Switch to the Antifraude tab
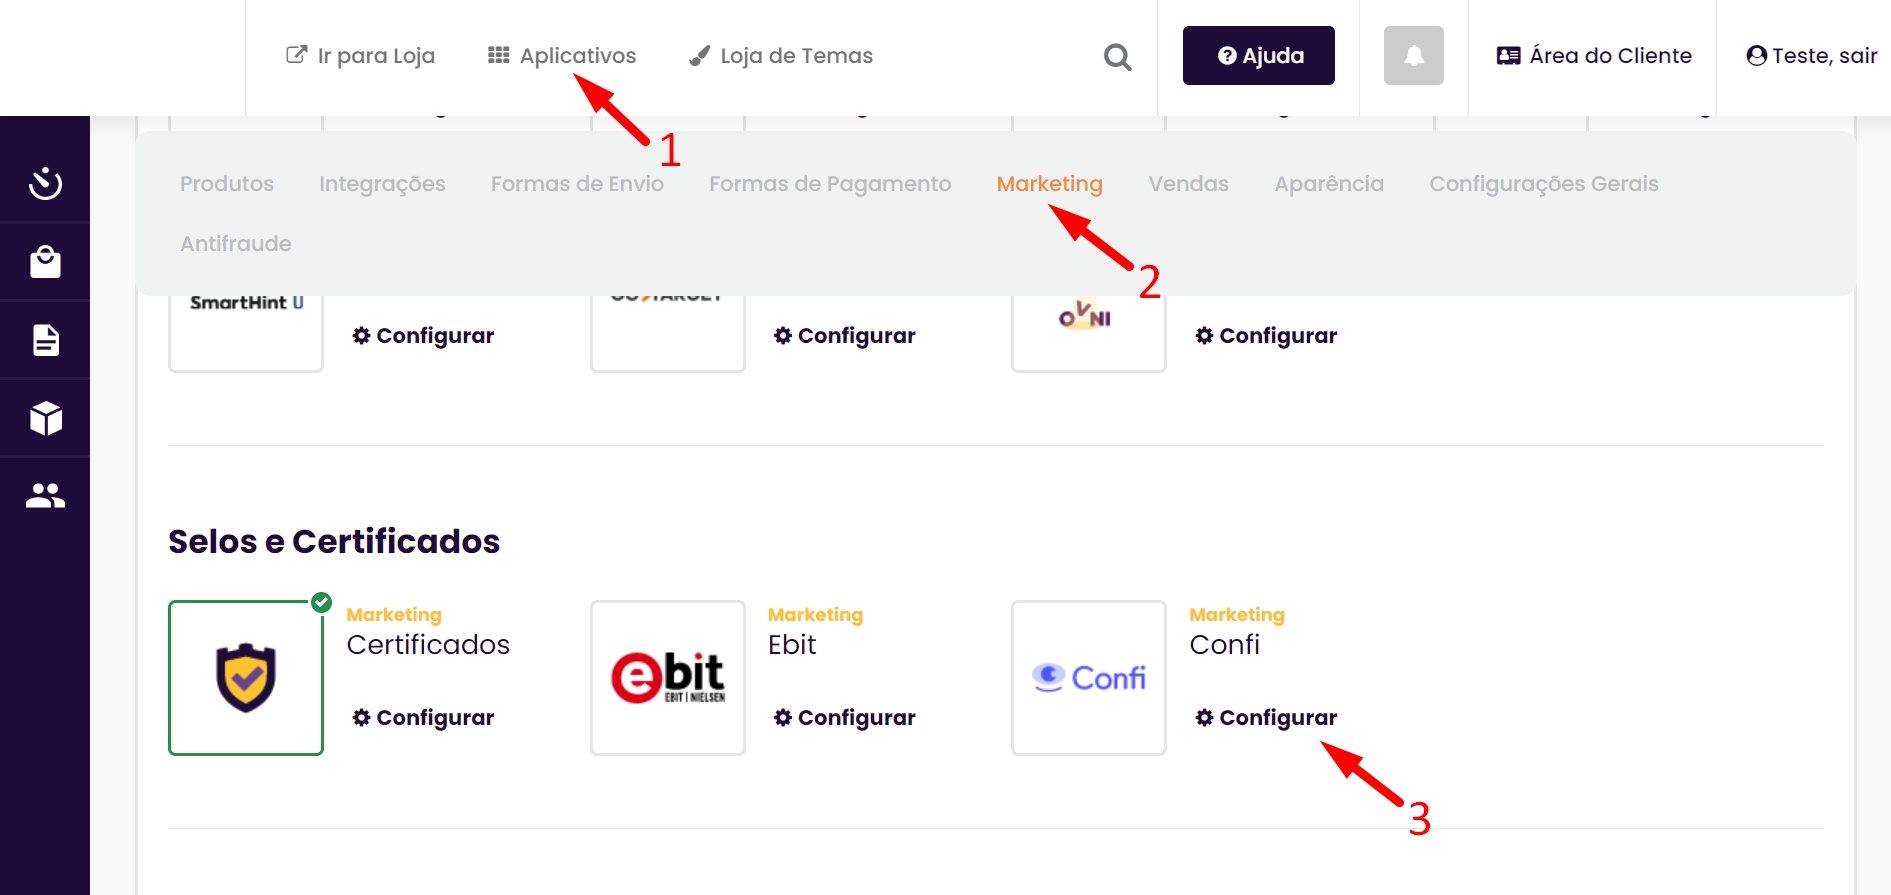The width and height of the screenshot is (1891, 895). pos(236,244)
